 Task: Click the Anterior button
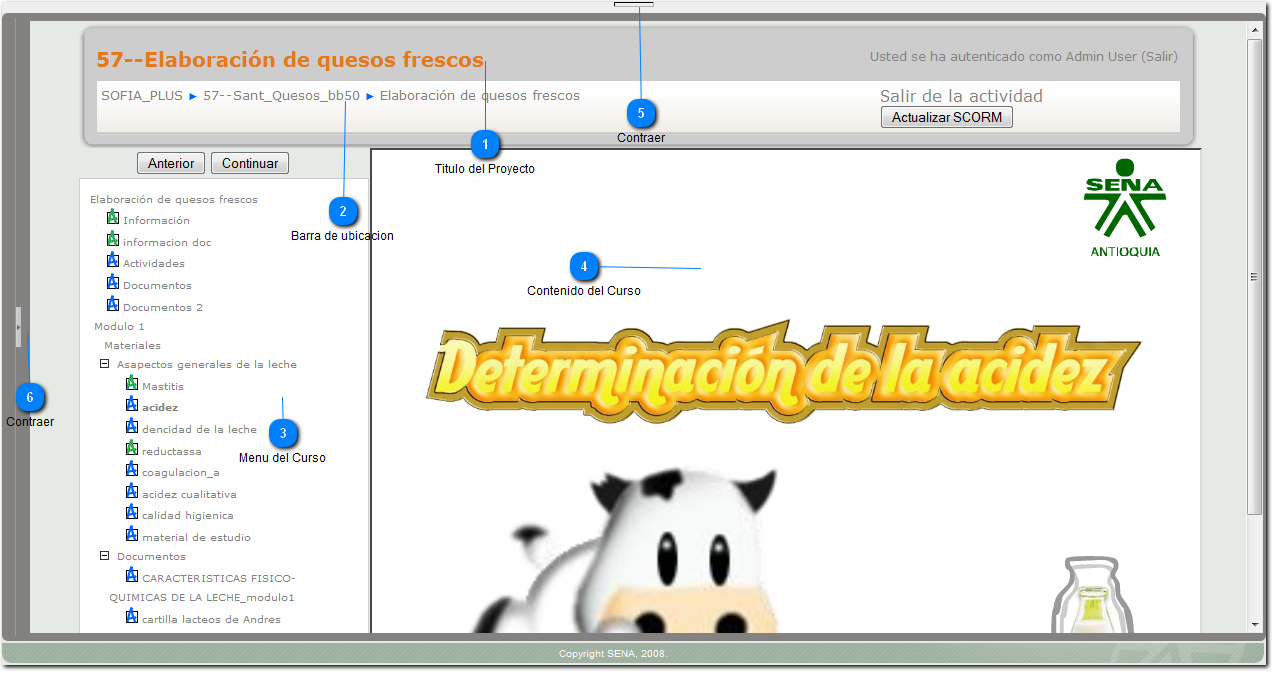click(x=169, y=162)
